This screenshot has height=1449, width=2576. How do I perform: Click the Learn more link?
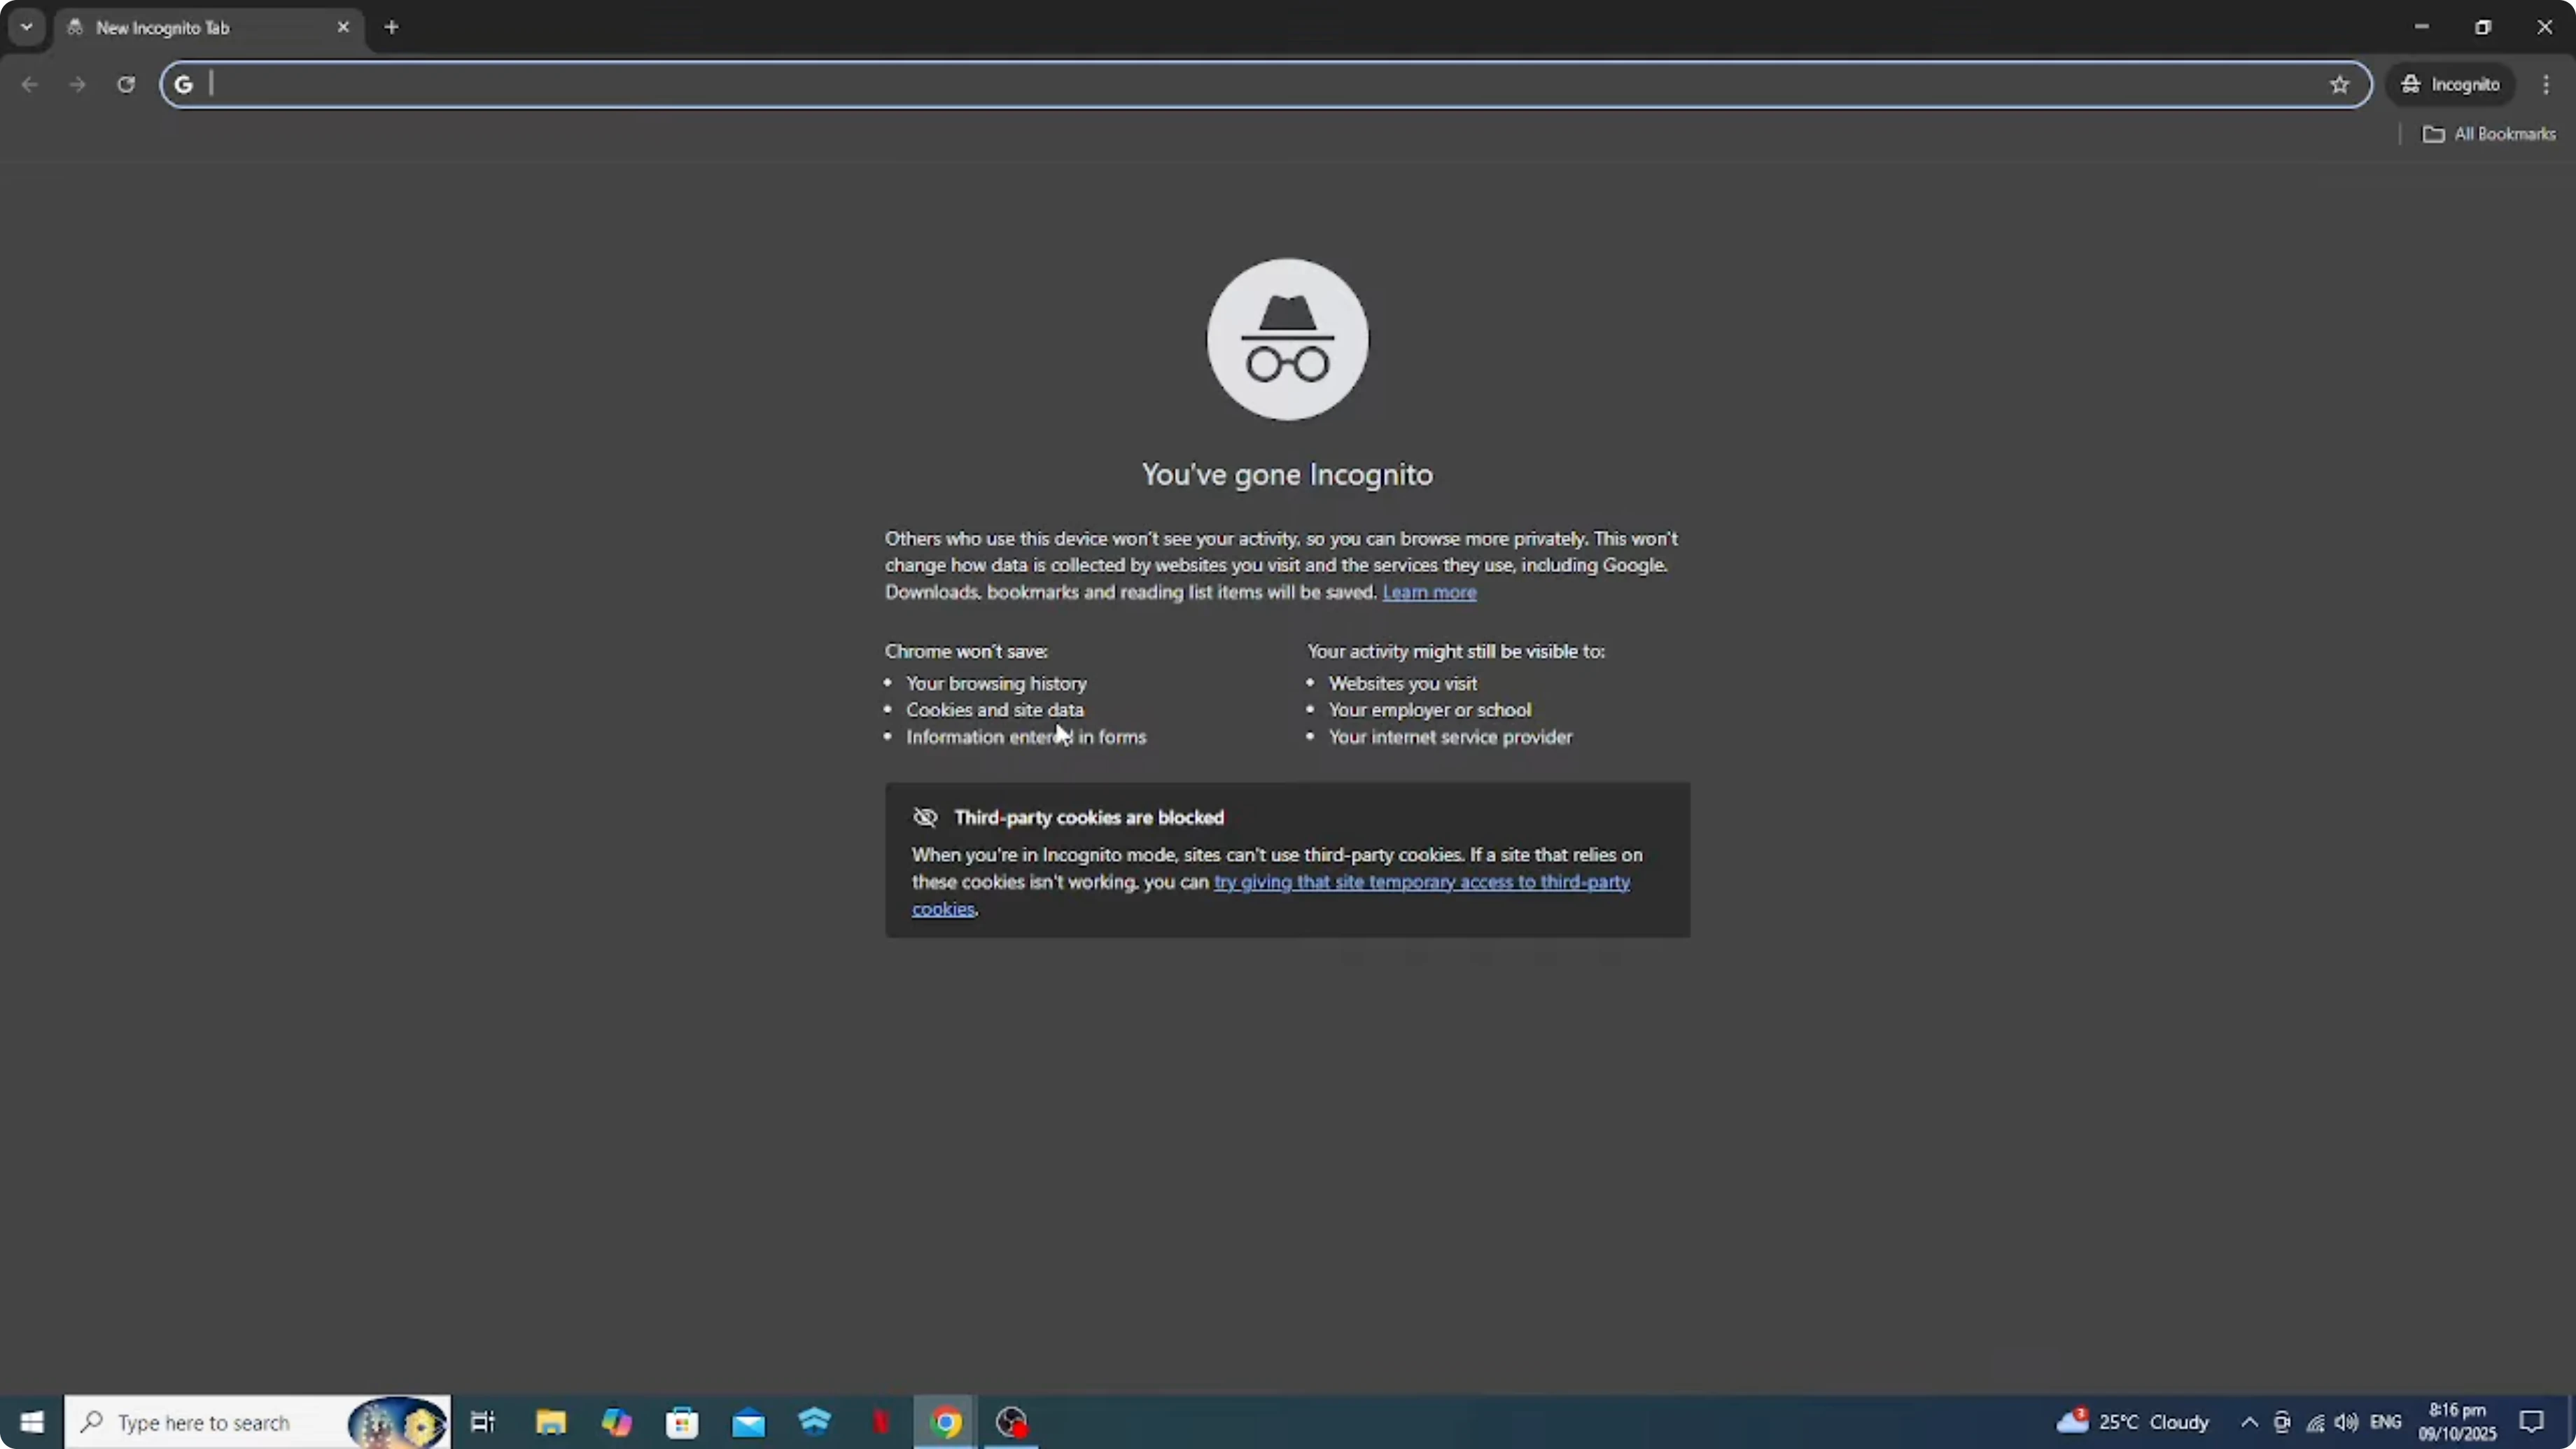tap(1429, 592)
